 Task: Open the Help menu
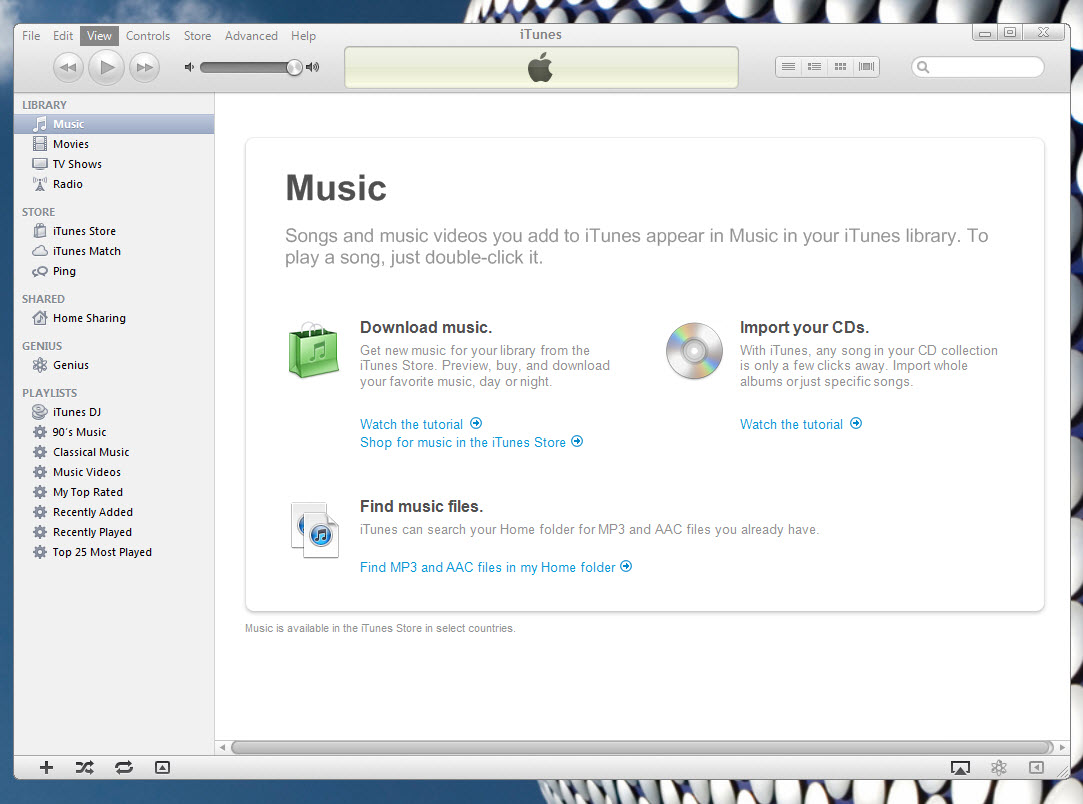click(303, 36)
